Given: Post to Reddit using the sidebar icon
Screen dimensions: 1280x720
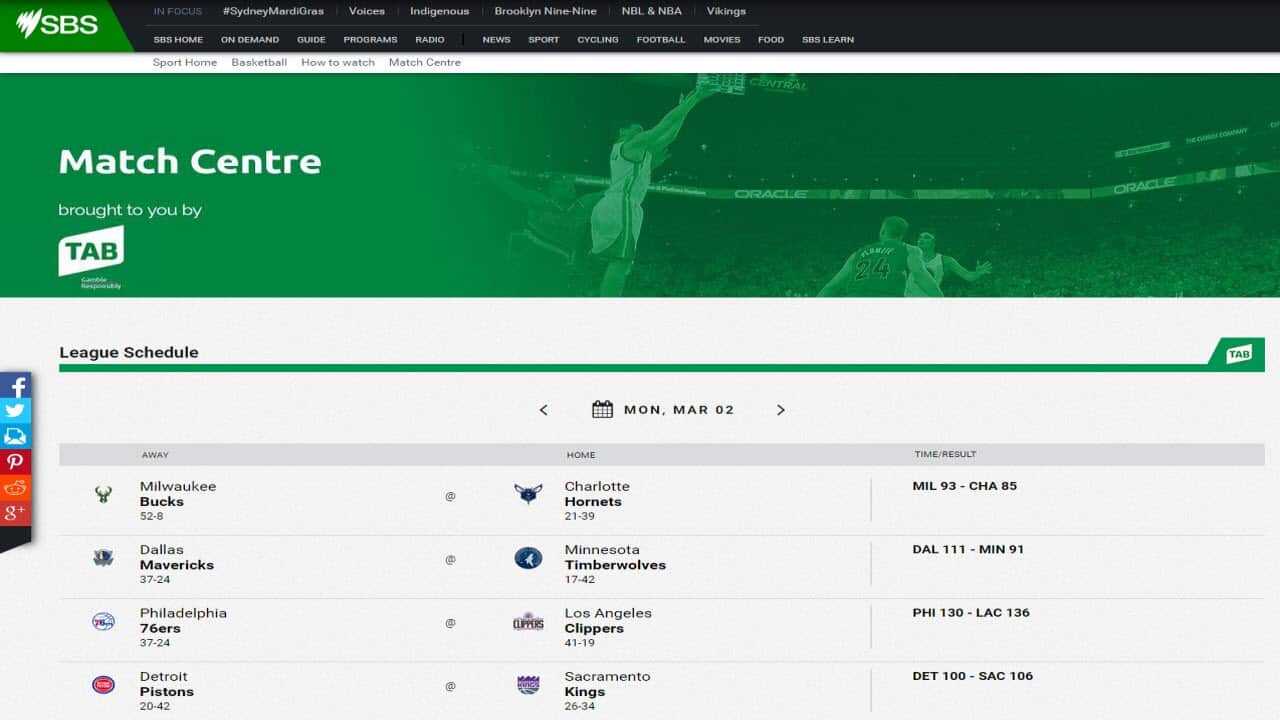Looking at the screenshot, I should [x=15, y=486].
